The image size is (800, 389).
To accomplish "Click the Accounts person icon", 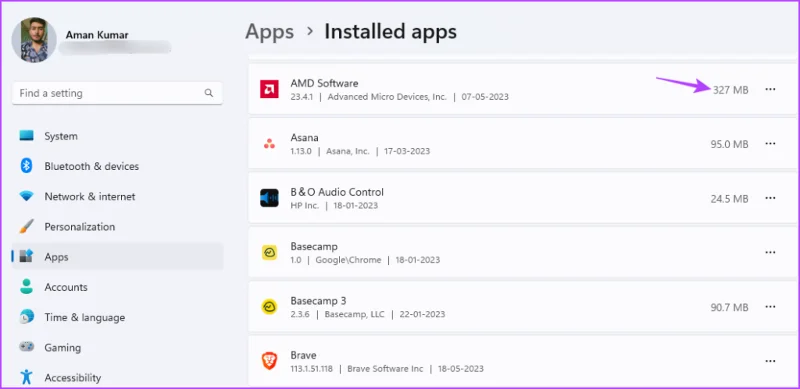I will (x=27, y=286).
